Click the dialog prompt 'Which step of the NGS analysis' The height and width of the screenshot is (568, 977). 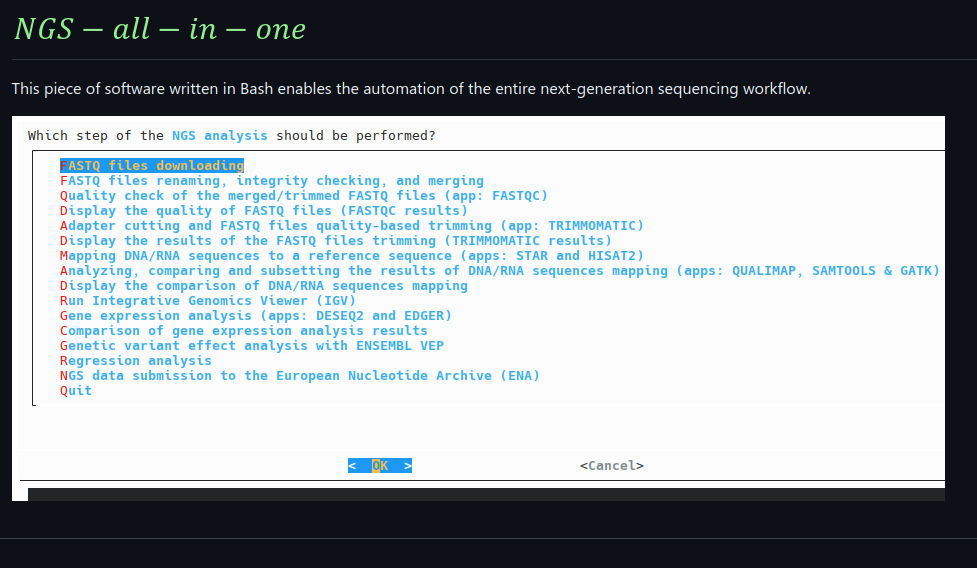(232, 136)
